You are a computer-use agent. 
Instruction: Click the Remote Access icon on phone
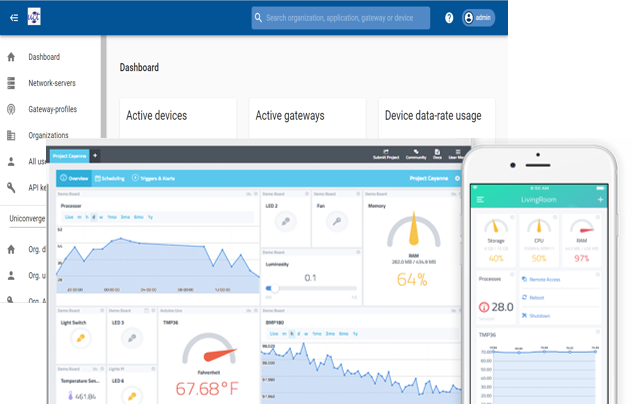(x=524, y=279)
